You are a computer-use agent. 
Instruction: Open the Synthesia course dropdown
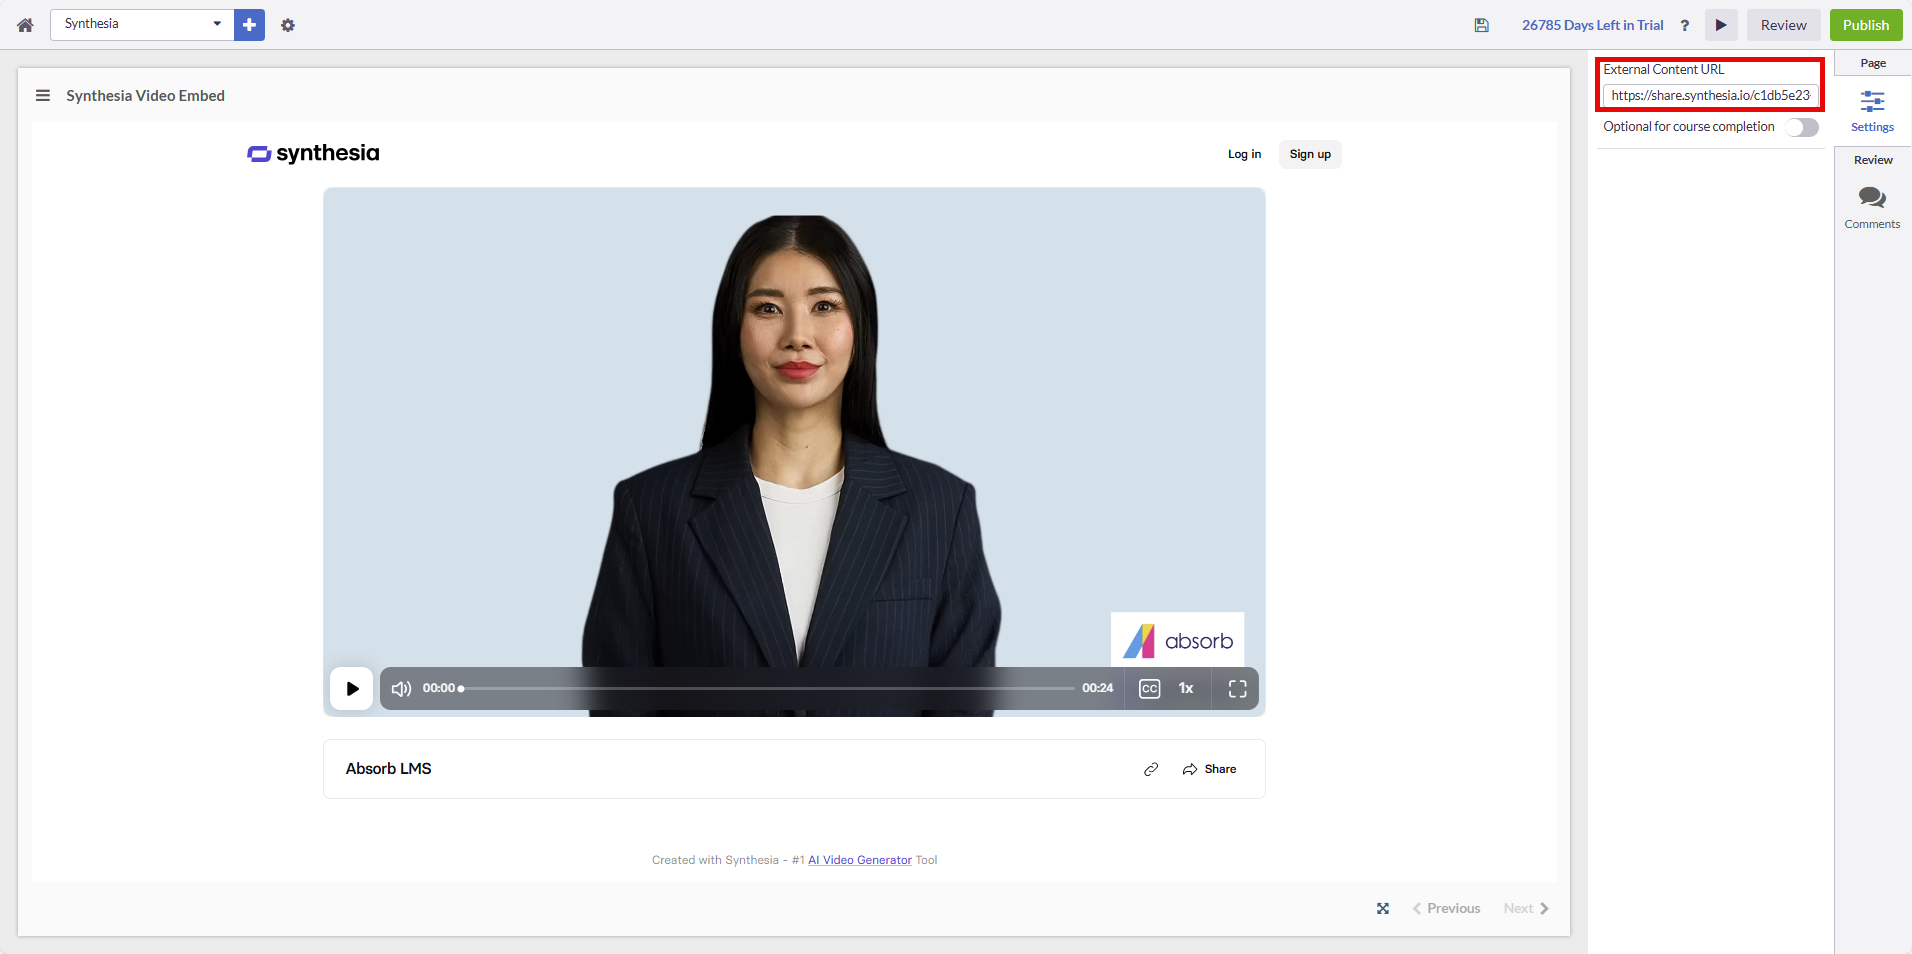pos(141,24)
